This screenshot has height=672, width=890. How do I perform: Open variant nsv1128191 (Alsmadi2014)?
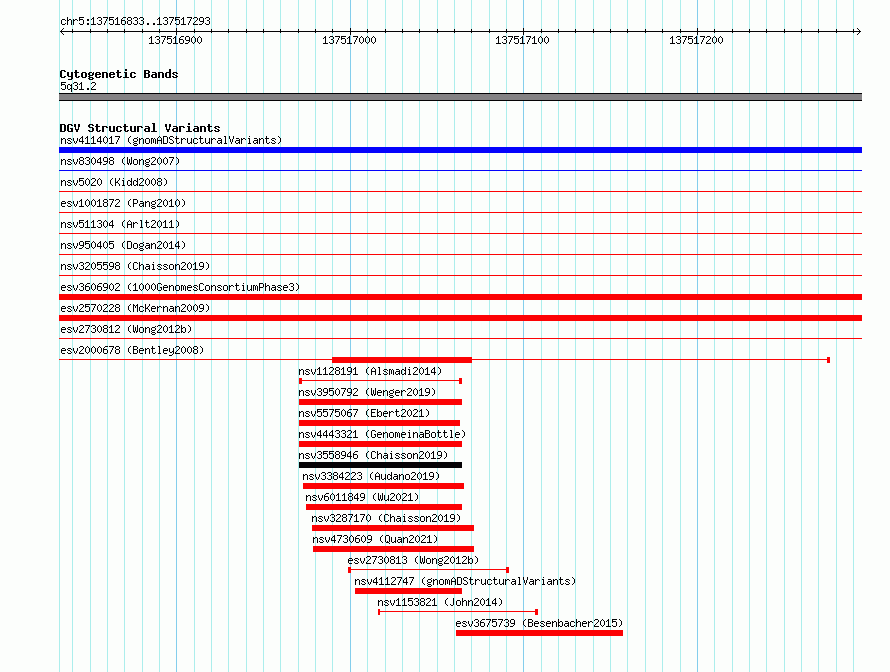(x=370, y=371)
